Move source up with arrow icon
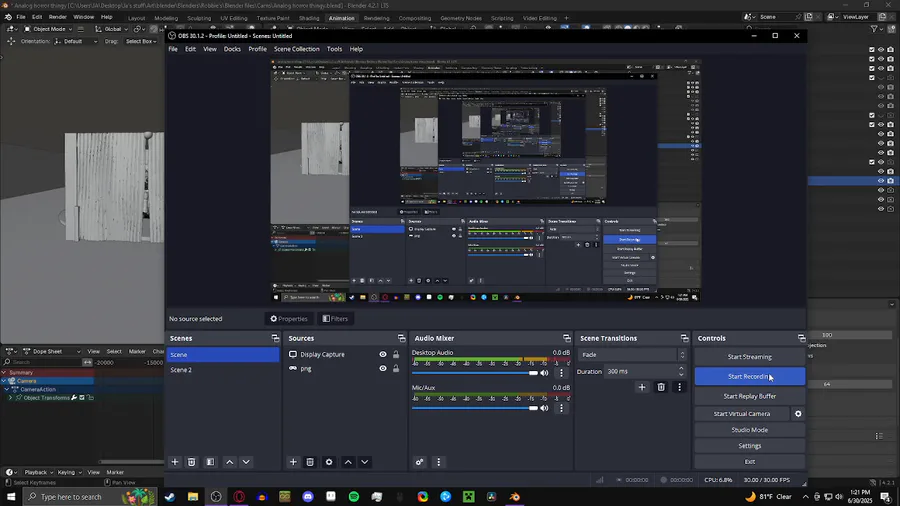This screenshot has width=900, height=506. (348, 462)
